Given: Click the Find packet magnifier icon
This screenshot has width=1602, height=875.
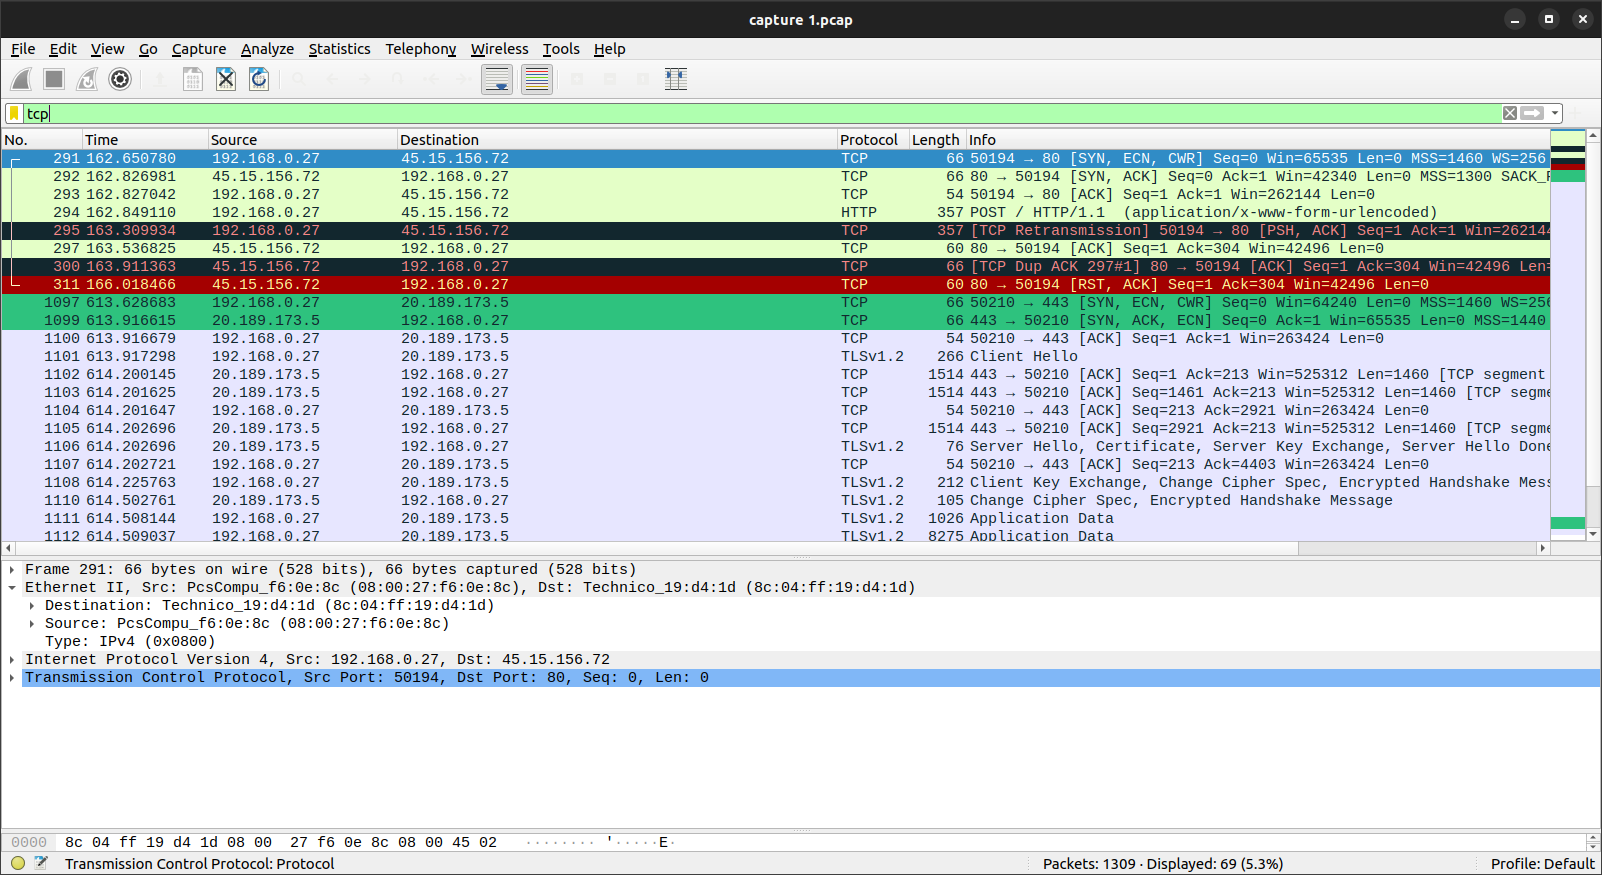Looking at the screenshot, I should click(x=299, y=79).
